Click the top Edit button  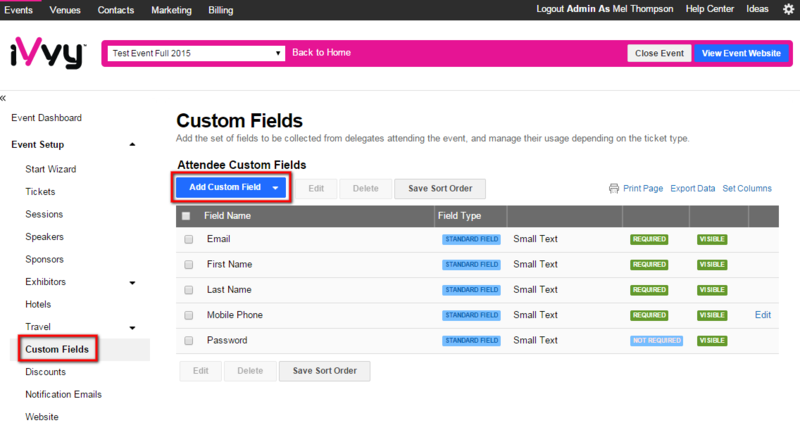pyautogui.click(x=316, y=188)
